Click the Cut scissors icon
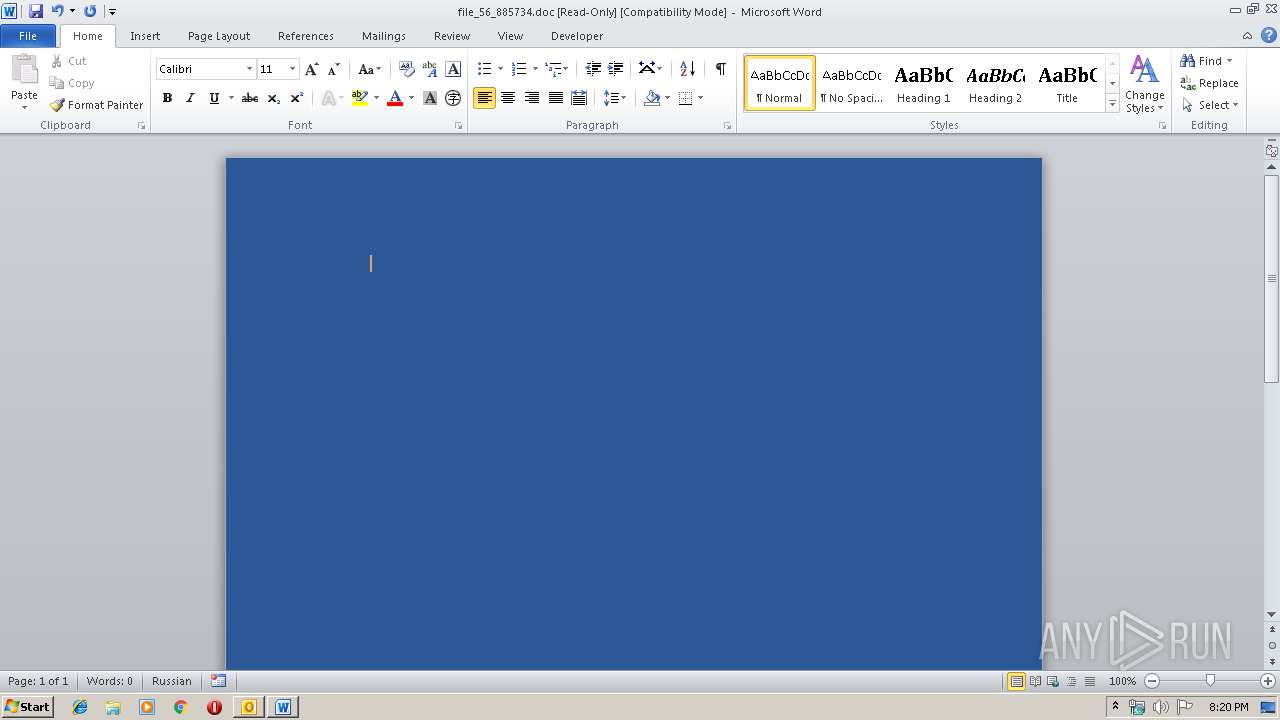This screenshot has width=1280, height=720. click(x=57, y=61)
